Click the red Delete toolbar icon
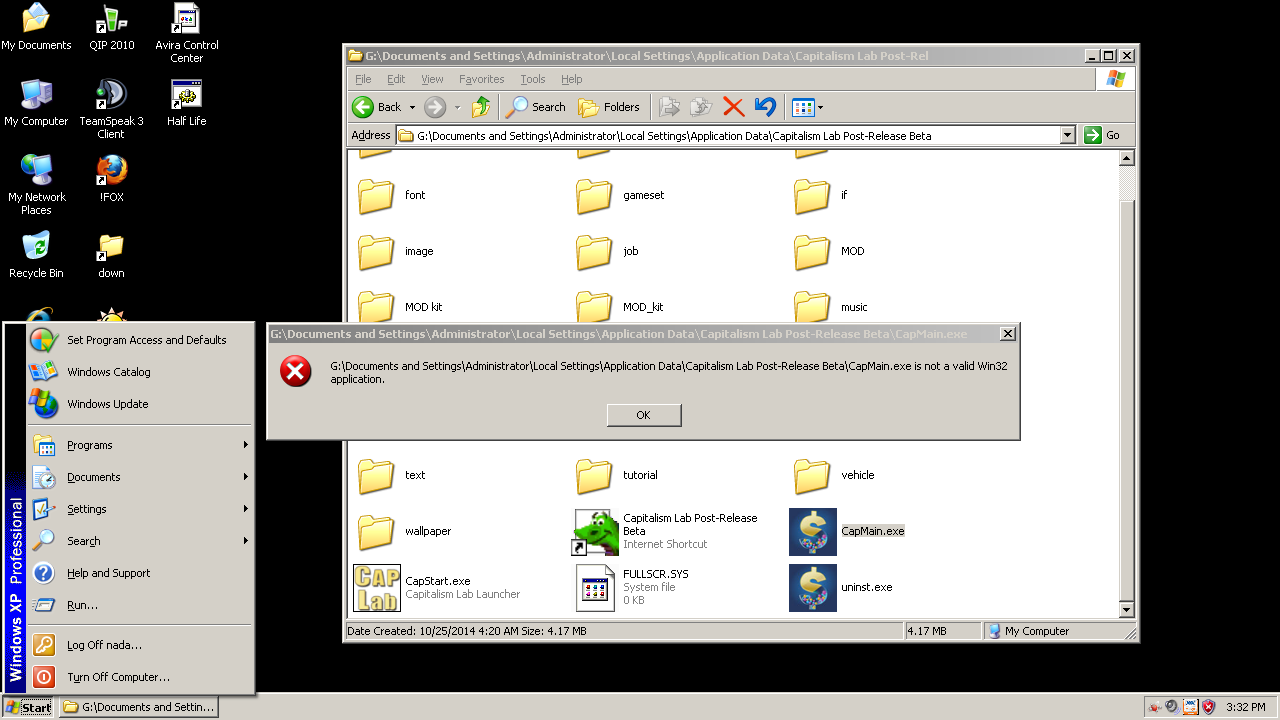Viewport: 1280px width, 720px height. (733, 107)
